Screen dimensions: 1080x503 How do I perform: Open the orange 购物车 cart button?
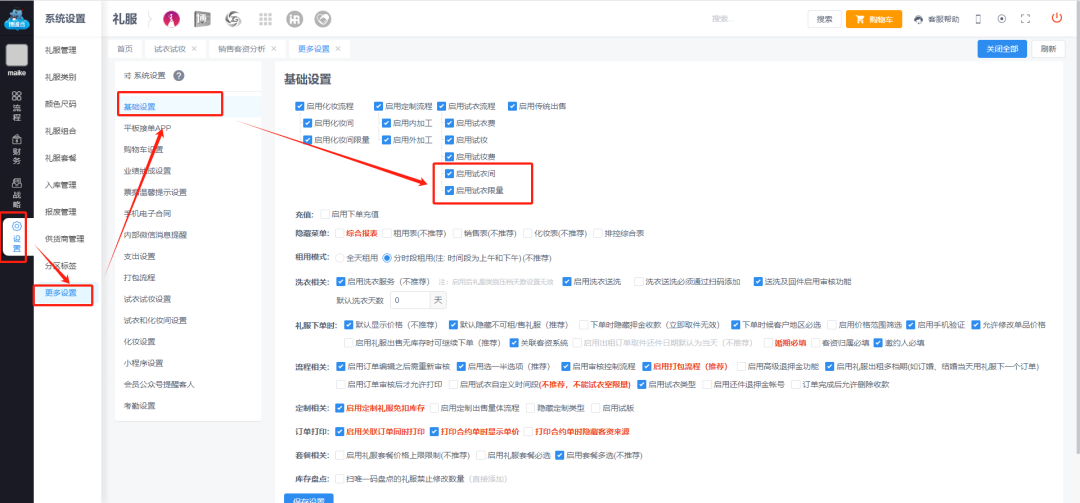coord(874,19)
